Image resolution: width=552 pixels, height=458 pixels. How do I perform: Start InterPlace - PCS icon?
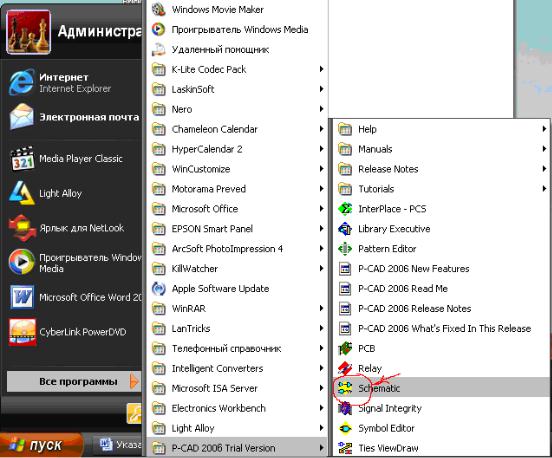(345, 209)
